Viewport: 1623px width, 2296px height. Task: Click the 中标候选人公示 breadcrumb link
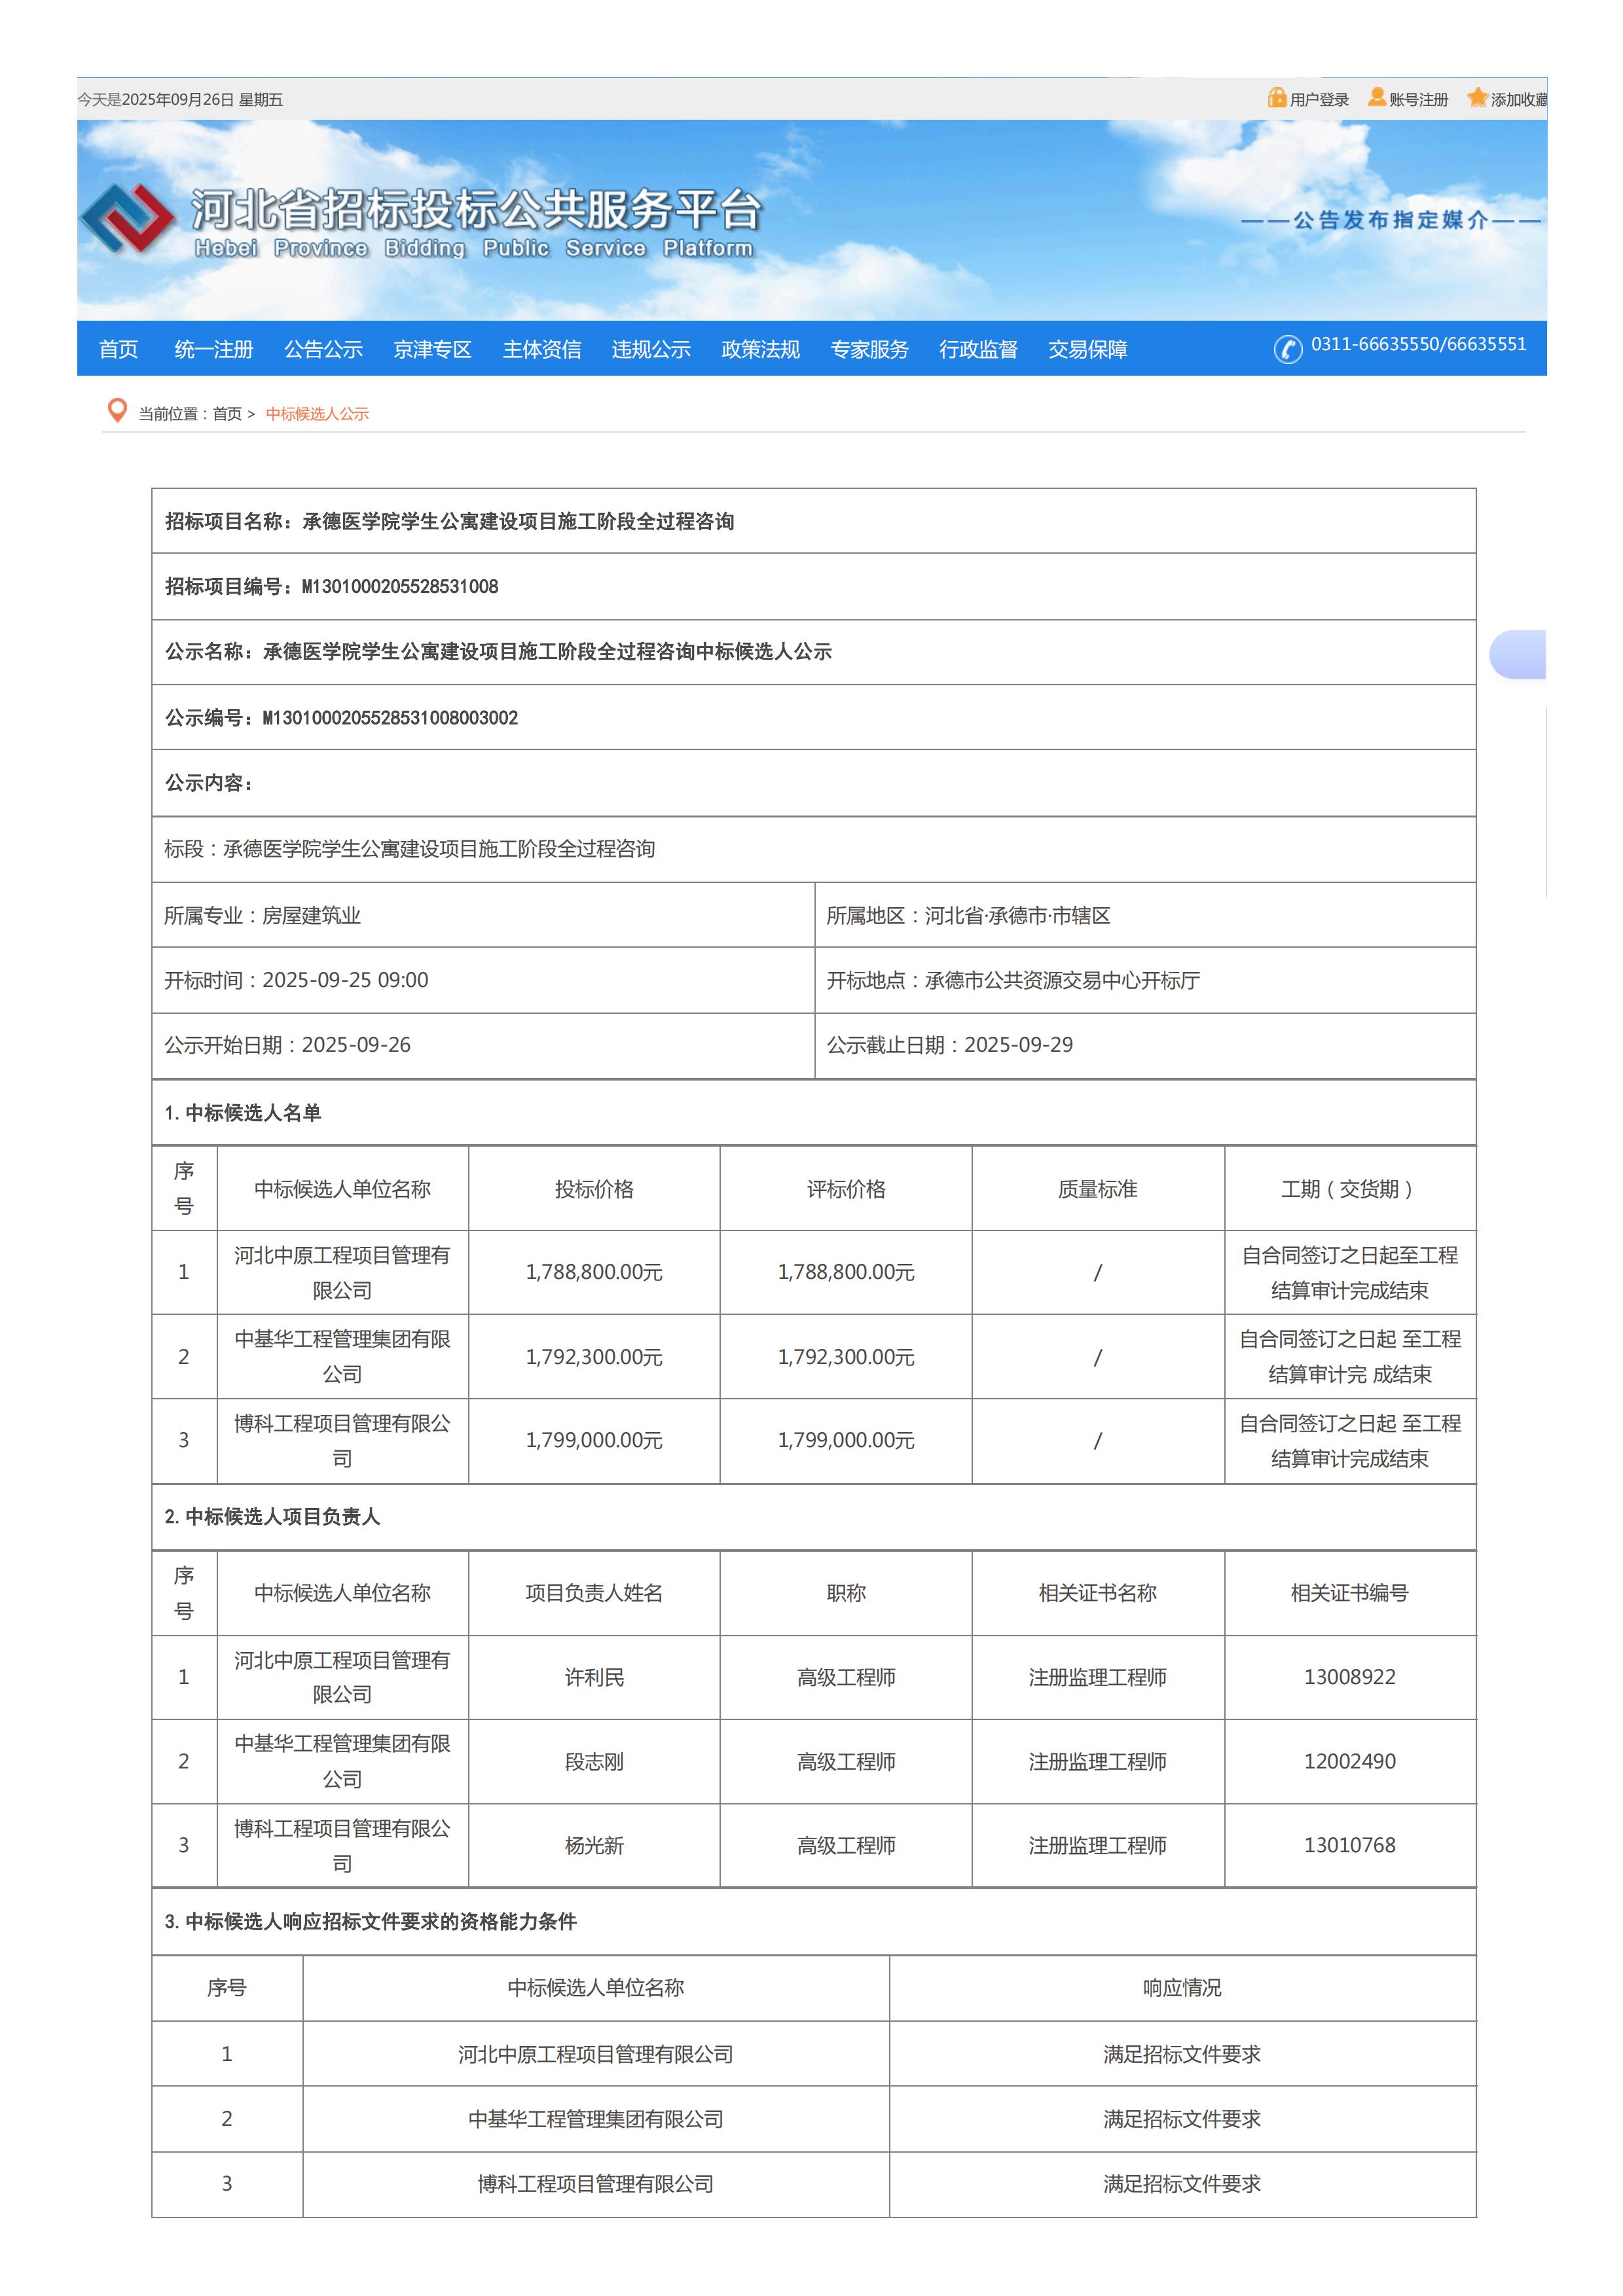point(317,414)
